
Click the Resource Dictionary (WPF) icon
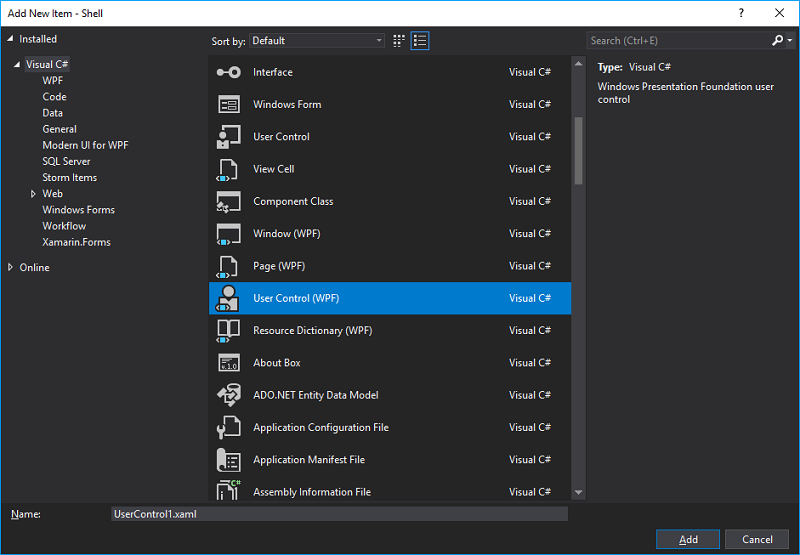(x=228, y=331)
